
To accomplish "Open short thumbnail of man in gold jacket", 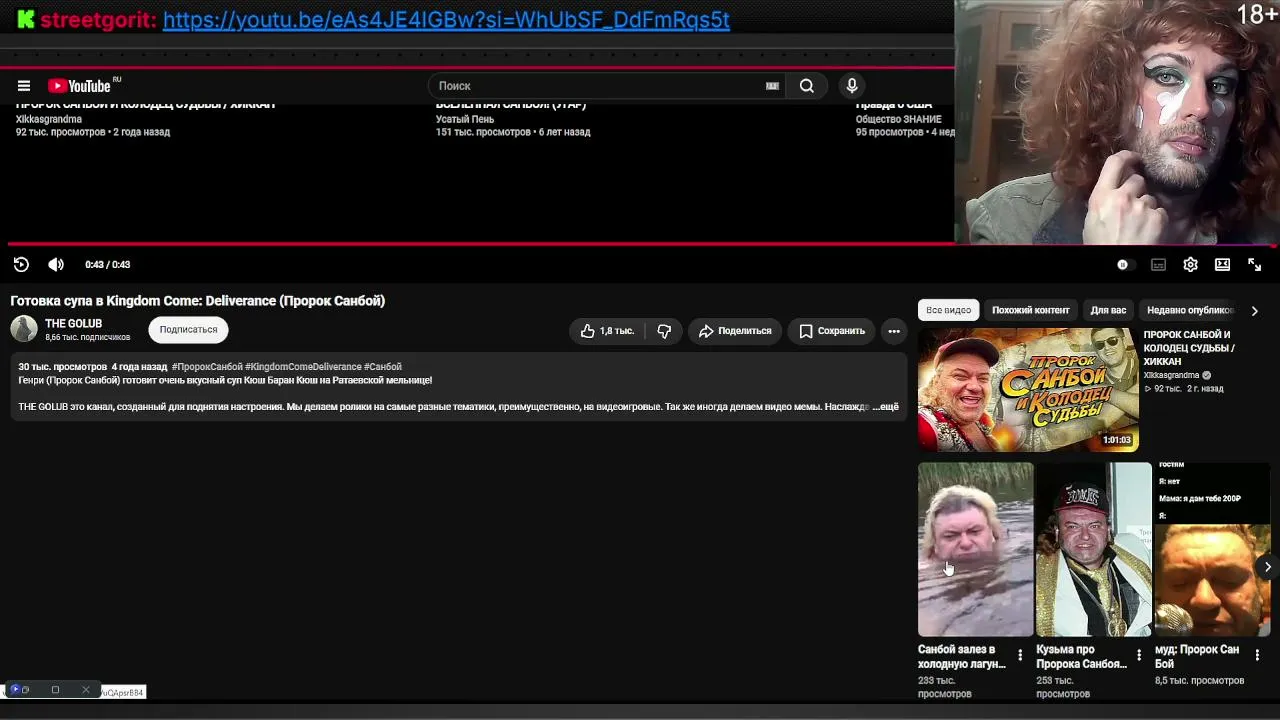I will pos(1093,549).
